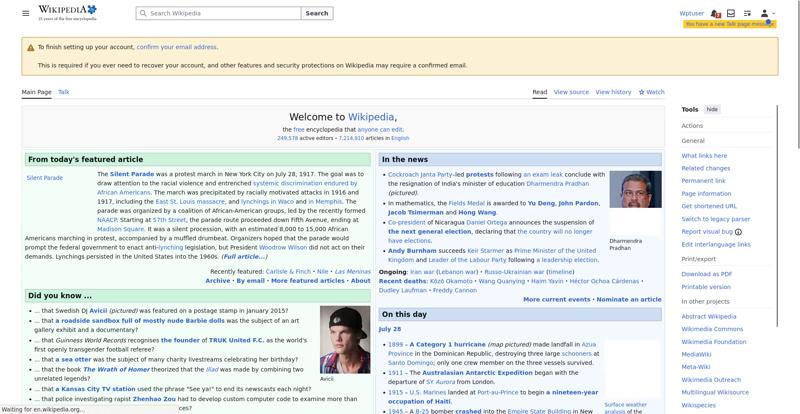Open the View history tab
Viewport: 800px width, 414px height.
pos(613,92)
